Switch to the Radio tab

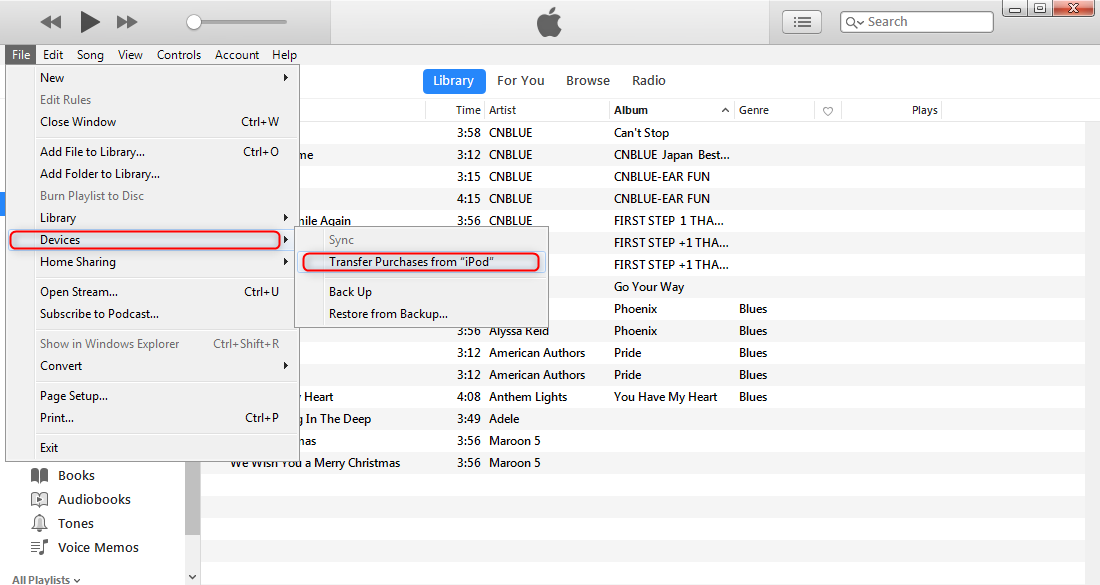[x=649, y=81]
